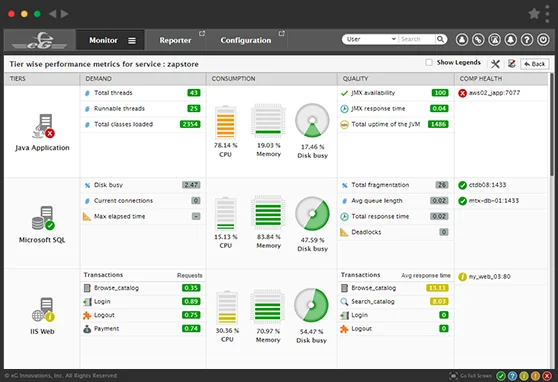Filter by yellow minor status icon
This screenshot has width=558, height=382.
pos(524,376)
